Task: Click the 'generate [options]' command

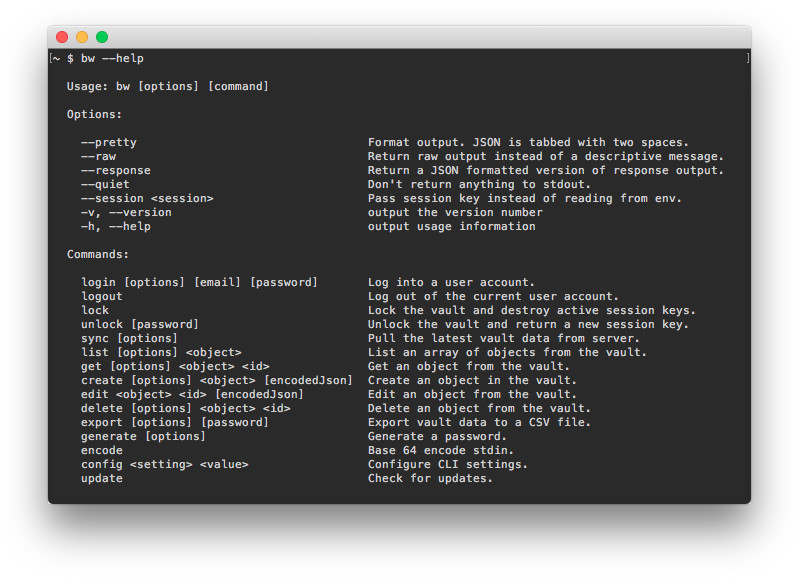Action: [x=143, y=437]
